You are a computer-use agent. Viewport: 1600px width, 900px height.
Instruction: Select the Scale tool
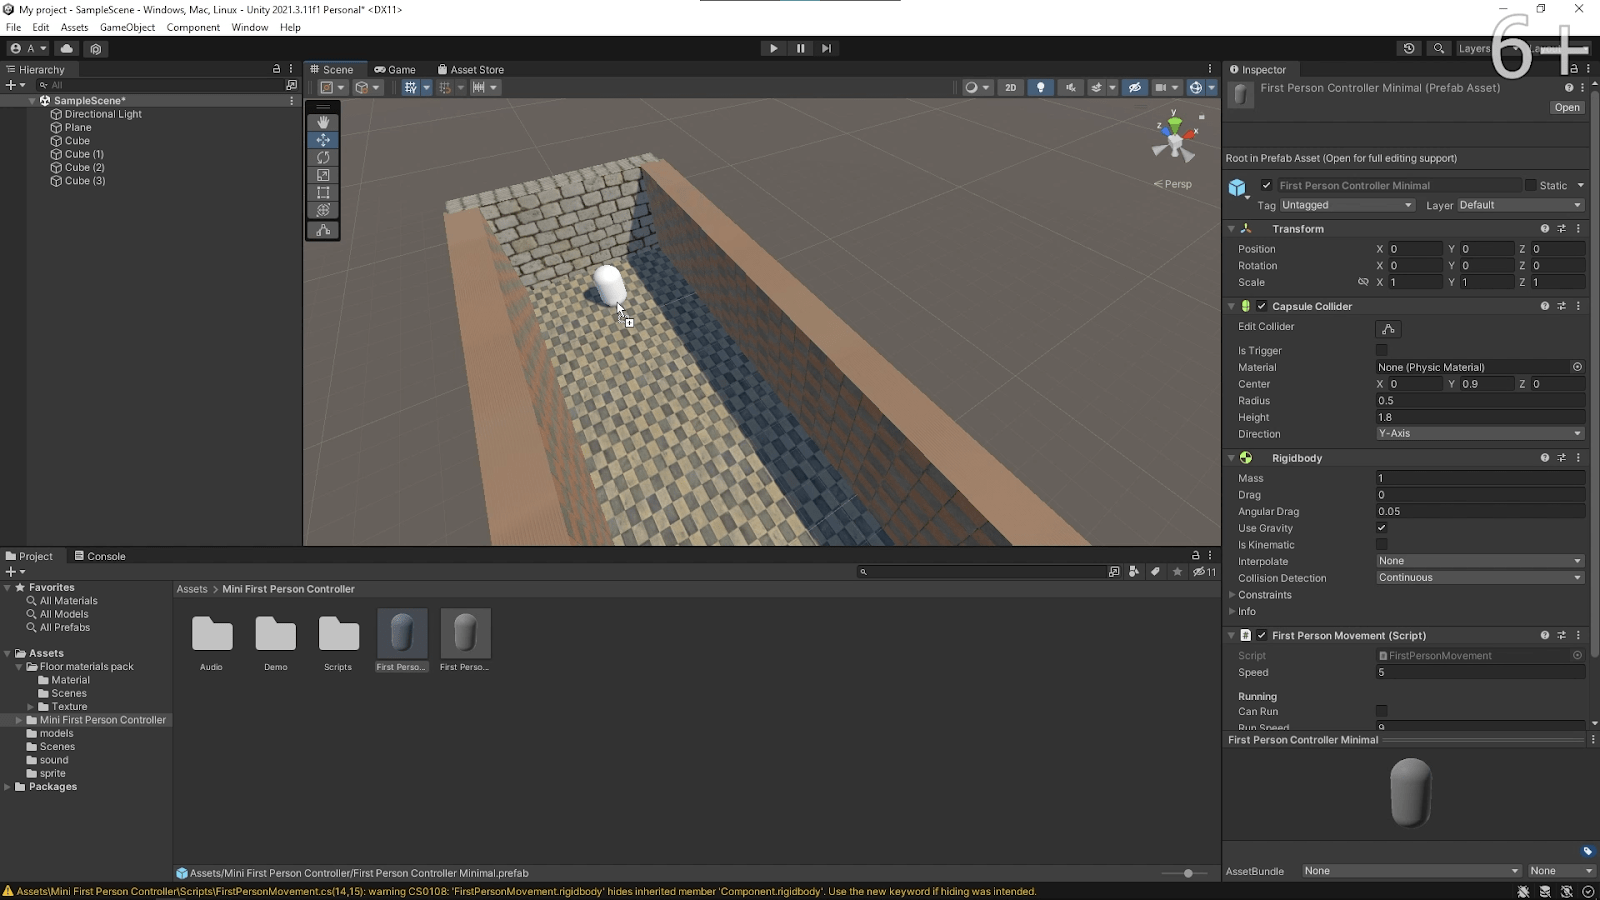323,175
